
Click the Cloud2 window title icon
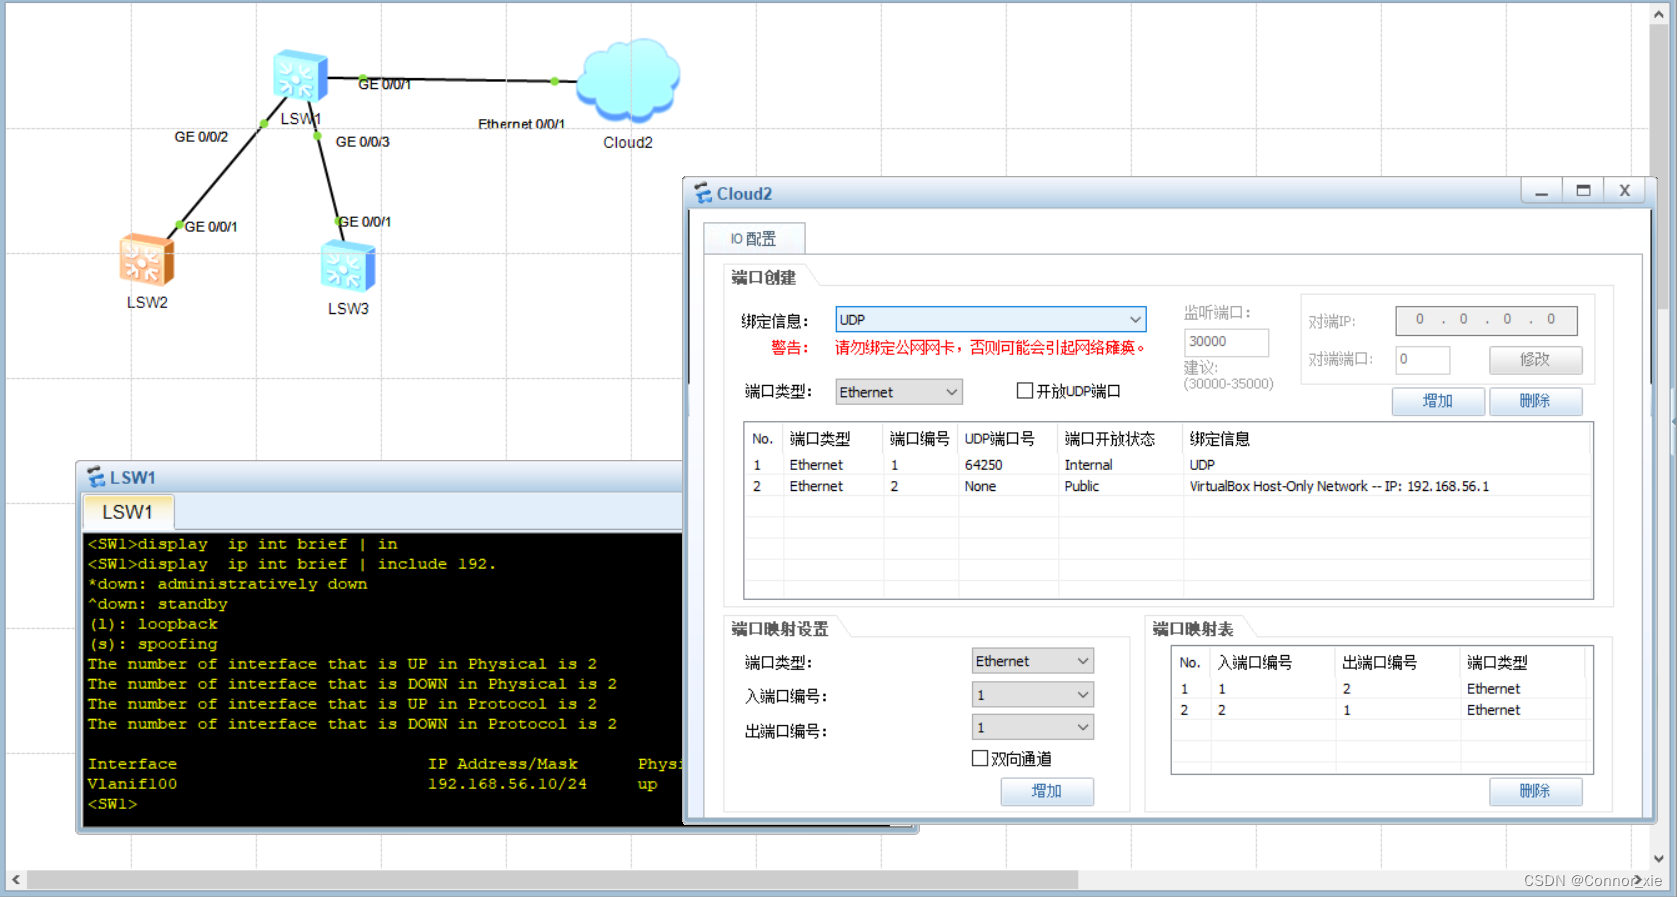pyautogui.click(x=703, y=193)
